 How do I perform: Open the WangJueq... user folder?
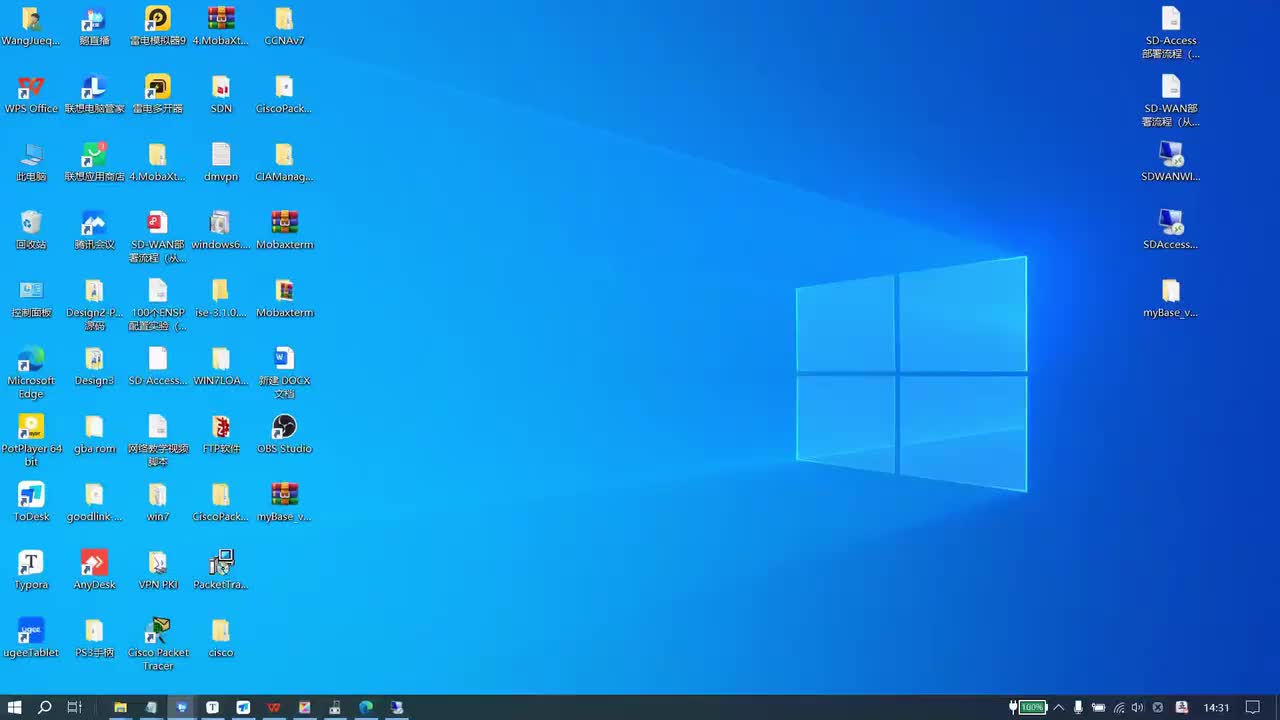coord(31,26)
